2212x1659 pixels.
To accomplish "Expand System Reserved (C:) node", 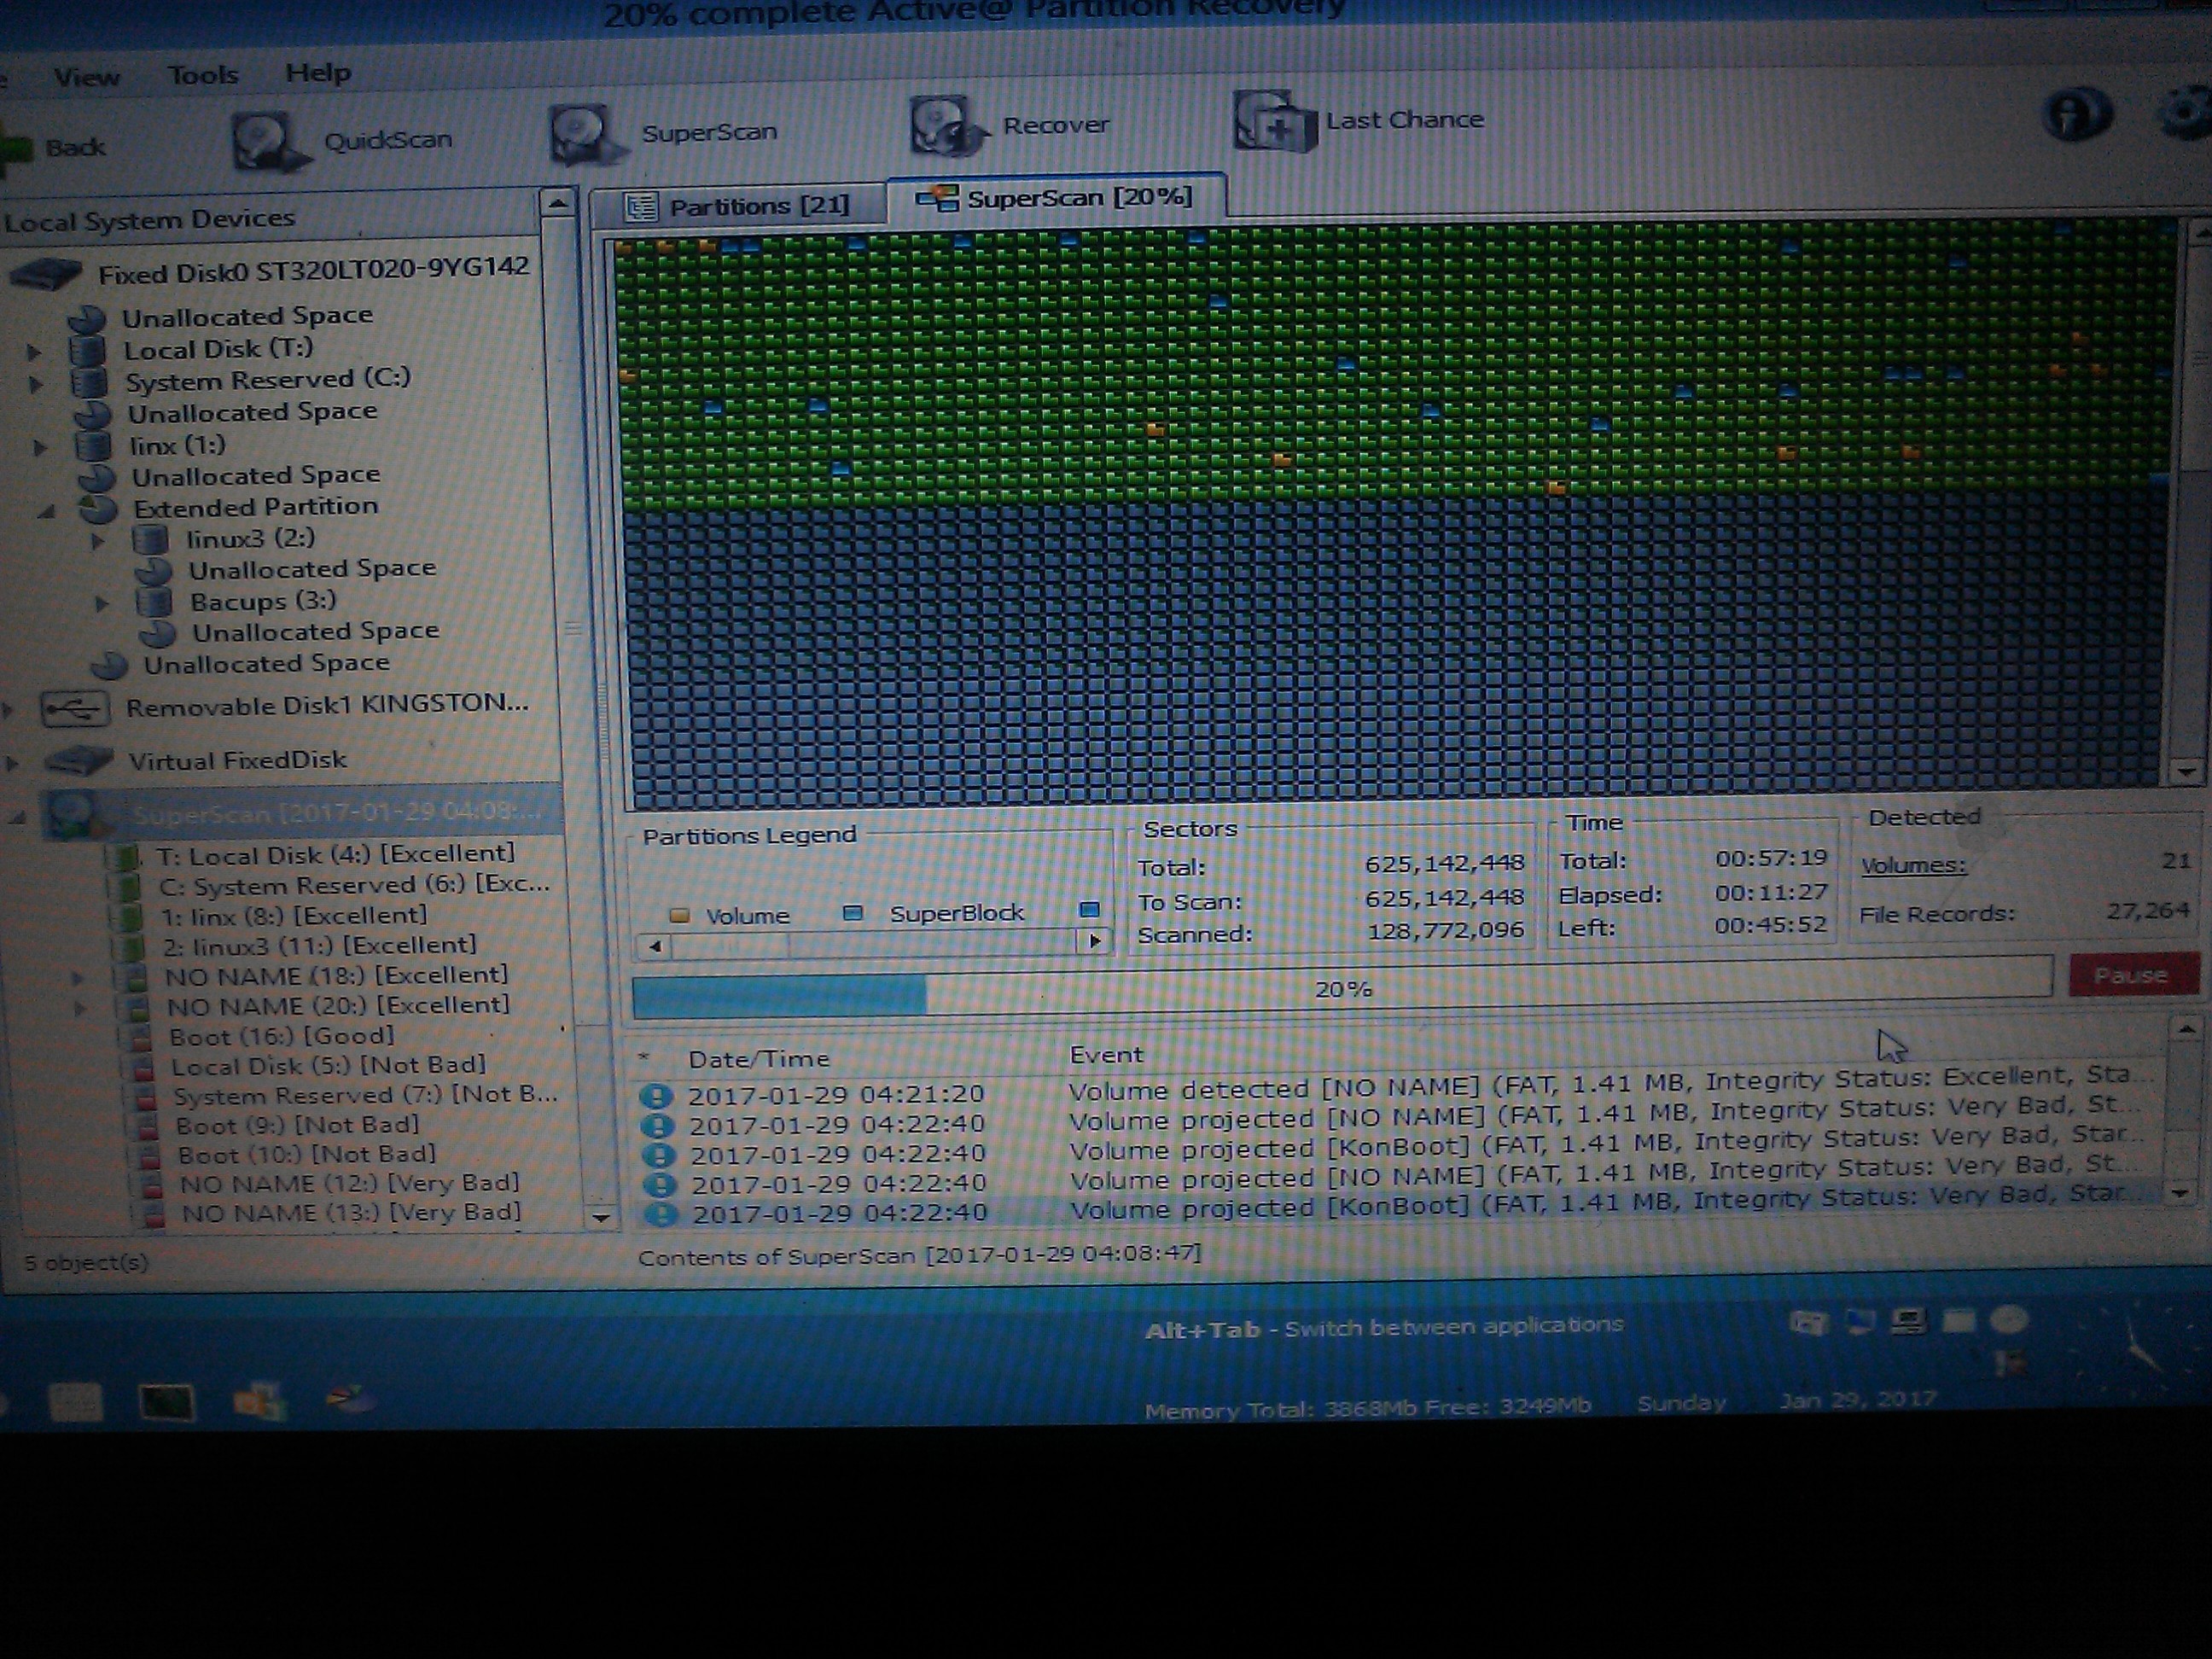I will 36,383.
